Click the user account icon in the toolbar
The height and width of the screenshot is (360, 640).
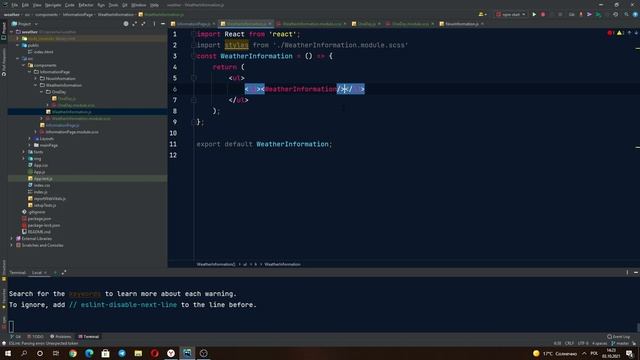[482, 14]
